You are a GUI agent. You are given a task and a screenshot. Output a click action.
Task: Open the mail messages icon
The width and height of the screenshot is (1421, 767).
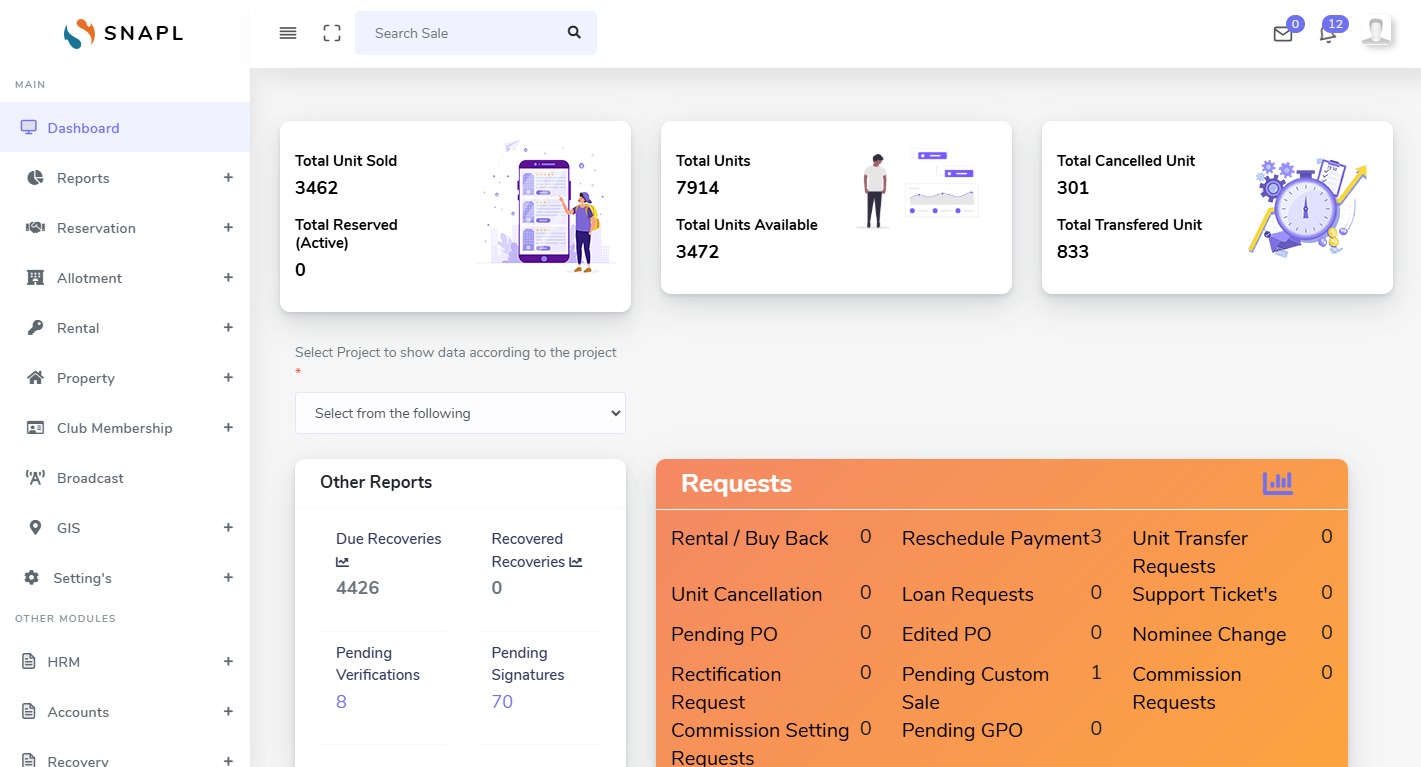coord(1282,34)
